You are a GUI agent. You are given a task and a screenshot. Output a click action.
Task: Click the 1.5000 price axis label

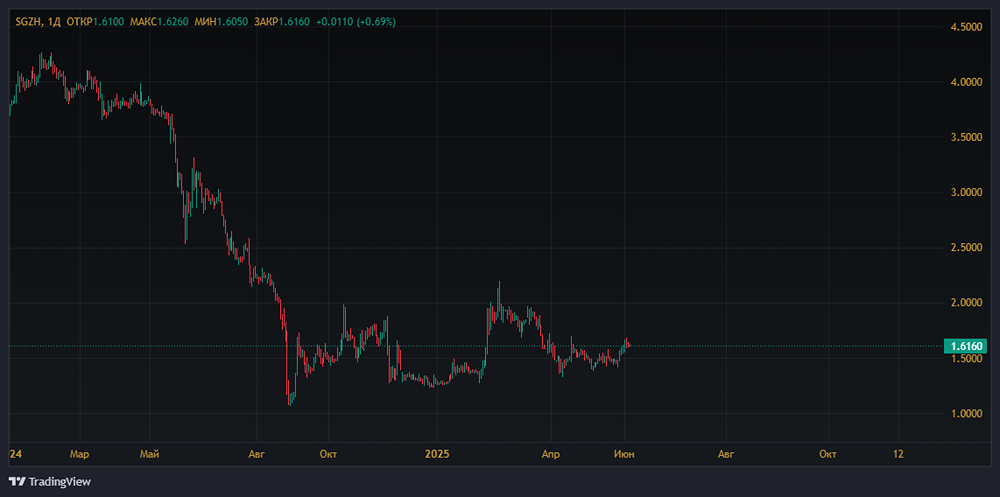pos(966,359)
